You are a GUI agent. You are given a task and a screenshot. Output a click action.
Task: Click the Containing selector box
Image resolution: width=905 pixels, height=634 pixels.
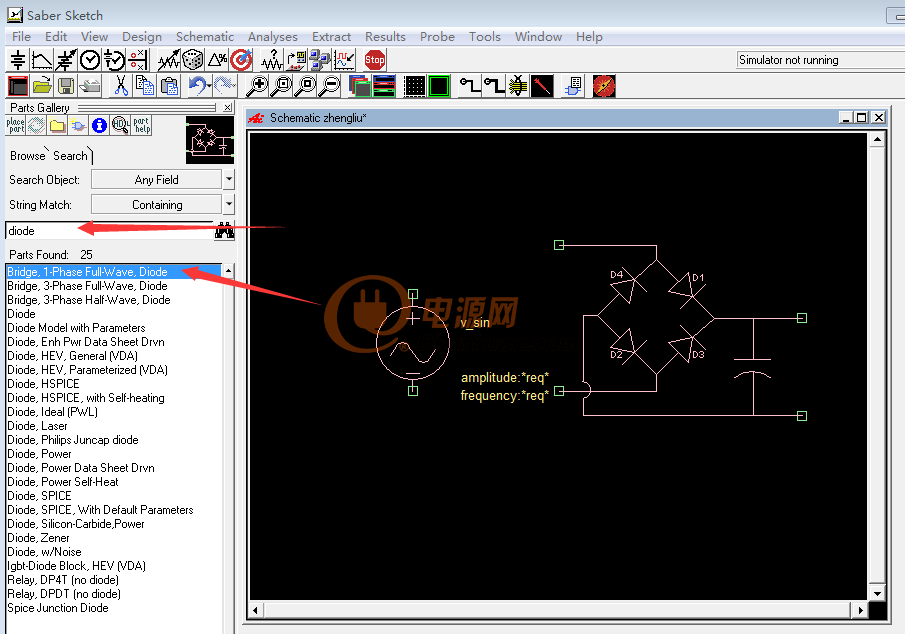(156, 204)
